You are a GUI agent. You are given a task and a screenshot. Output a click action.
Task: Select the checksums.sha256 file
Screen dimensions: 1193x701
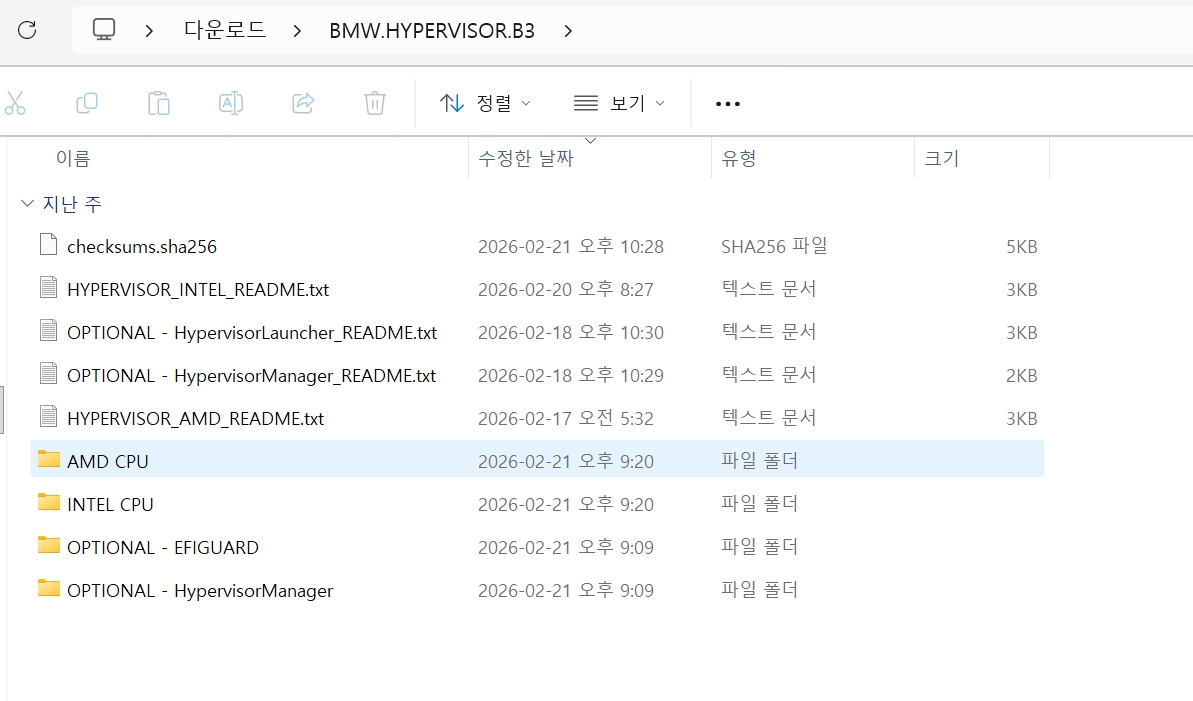(141, 246)
